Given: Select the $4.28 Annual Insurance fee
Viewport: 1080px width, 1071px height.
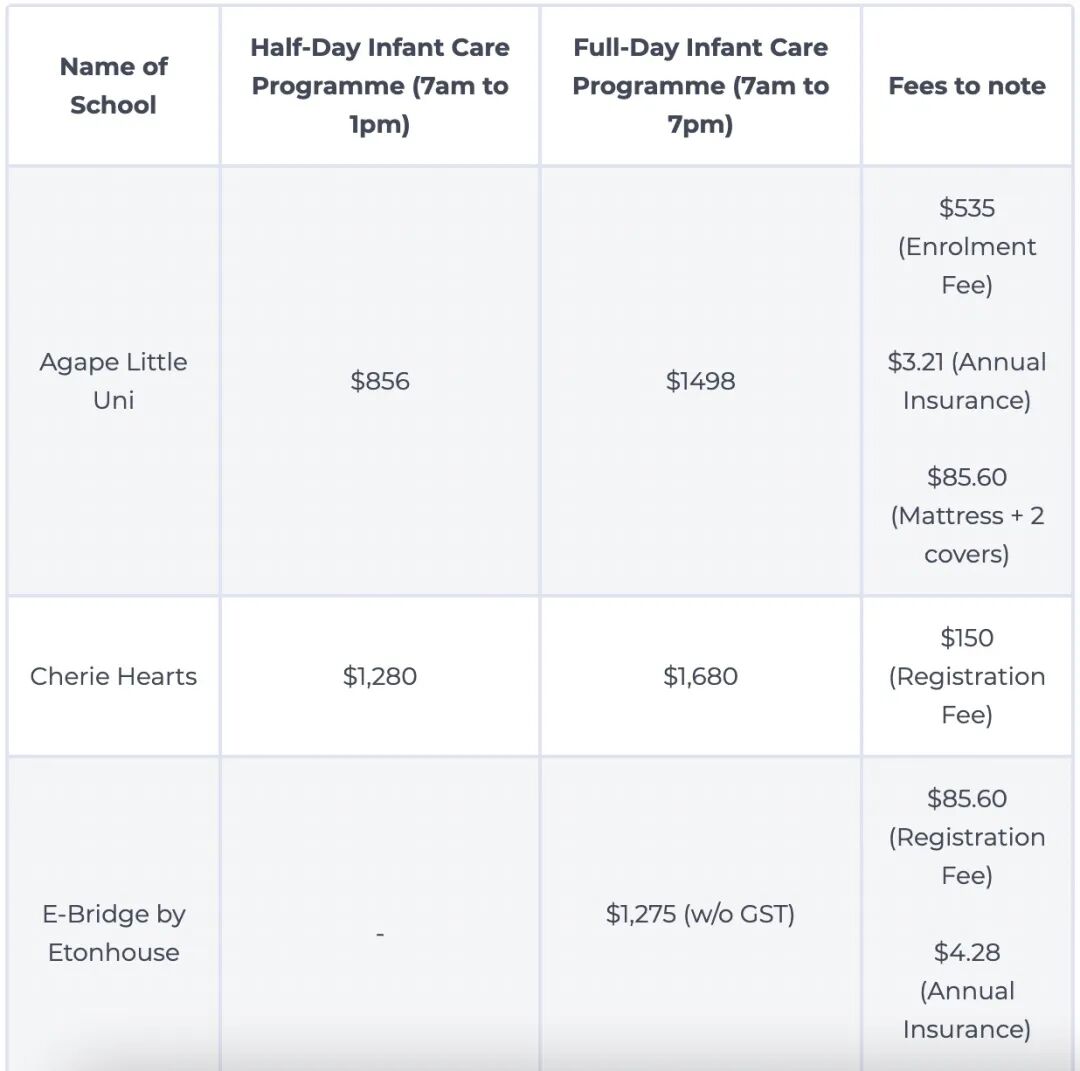Looking at the screenshot, I should tap(966, 952).
